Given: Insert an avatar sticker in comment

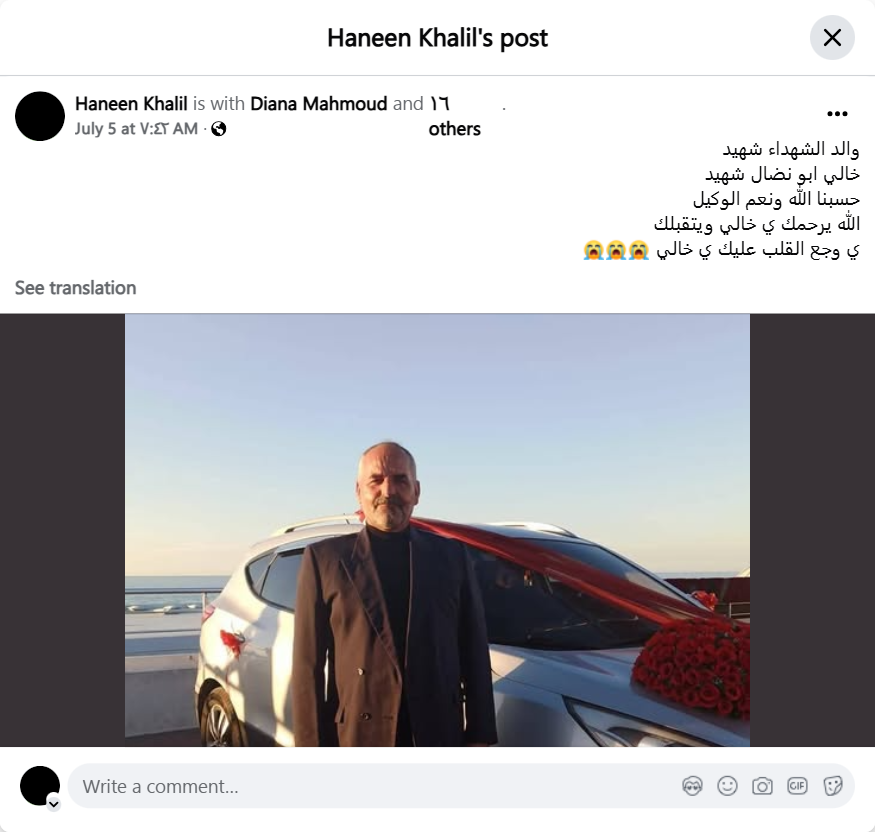Looking at the screenshot, I should [692, 786].
